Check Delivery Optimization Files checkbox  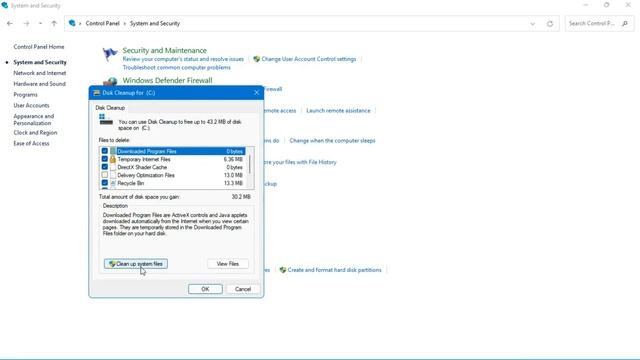pyautogui.click(x=105, y=175)
